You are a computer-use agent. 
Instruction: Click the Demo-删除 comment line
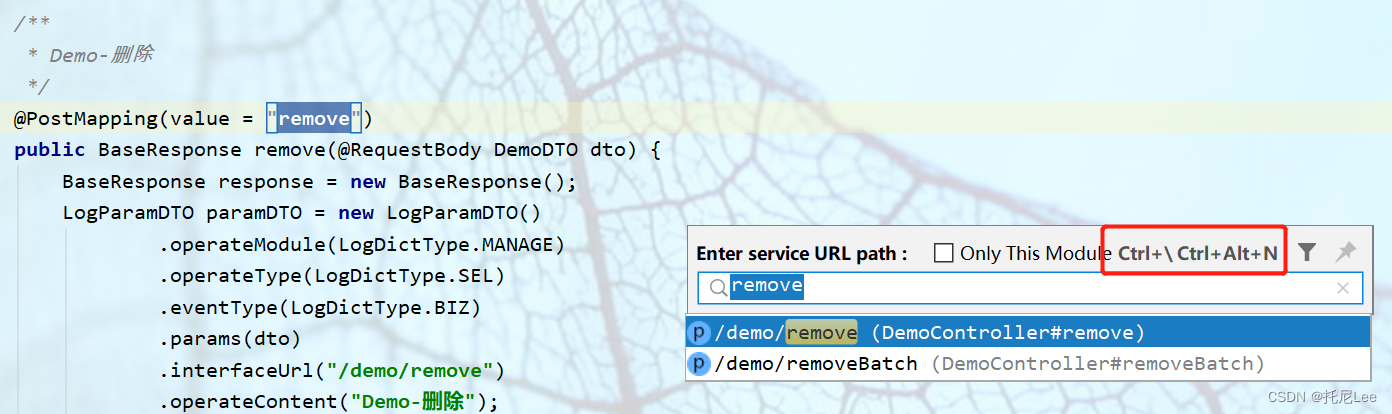pos(90,54)
